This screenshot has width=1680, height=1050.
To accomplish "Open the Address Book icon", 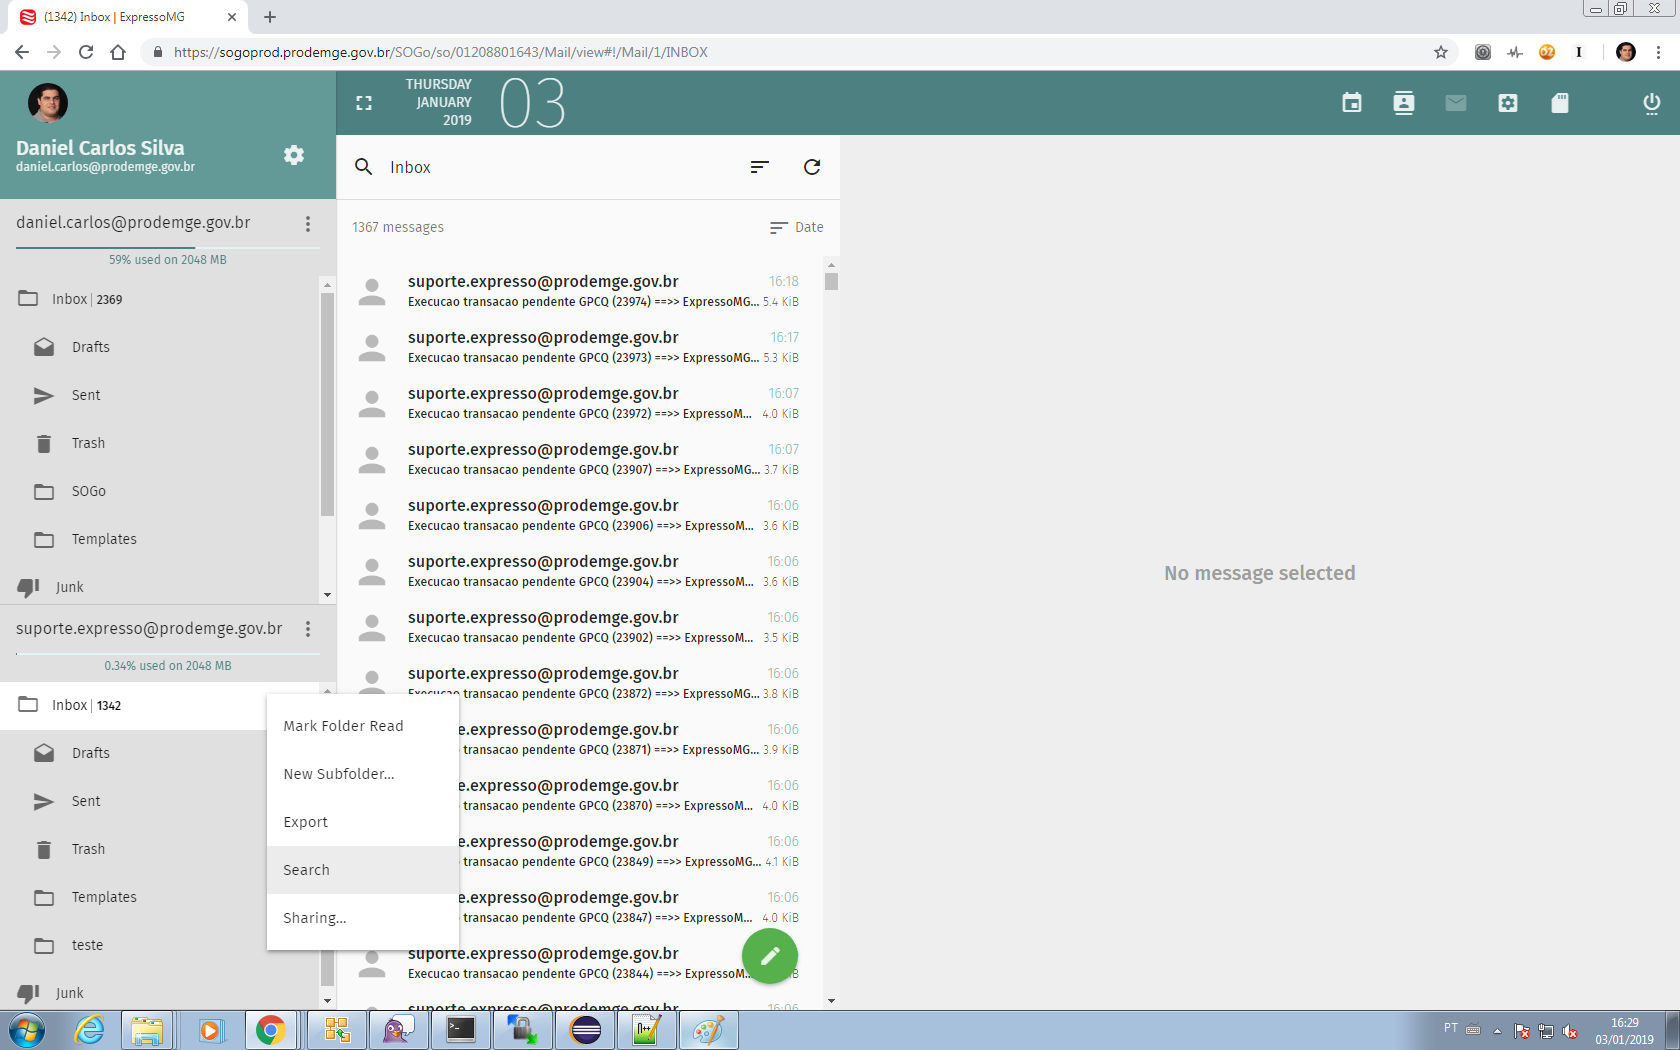I will (x=1403, y=103).
